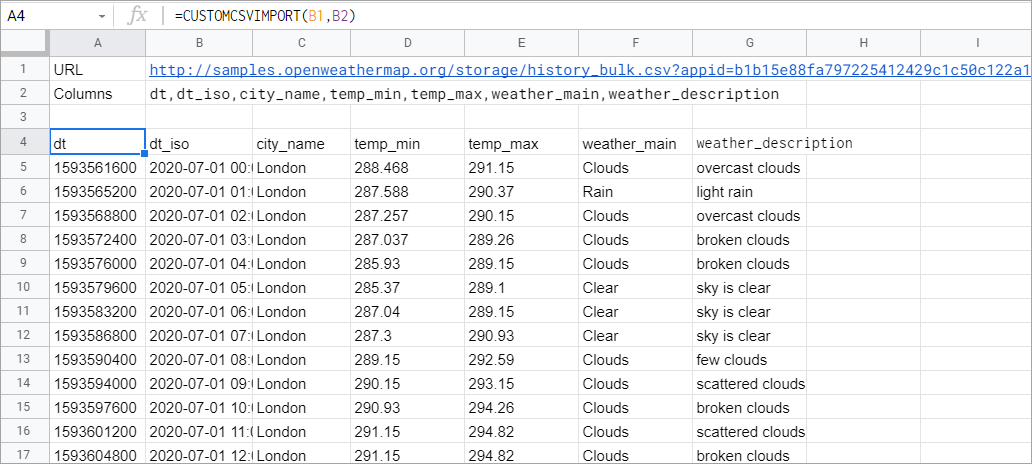Select the Rain cell

(635, 192)
